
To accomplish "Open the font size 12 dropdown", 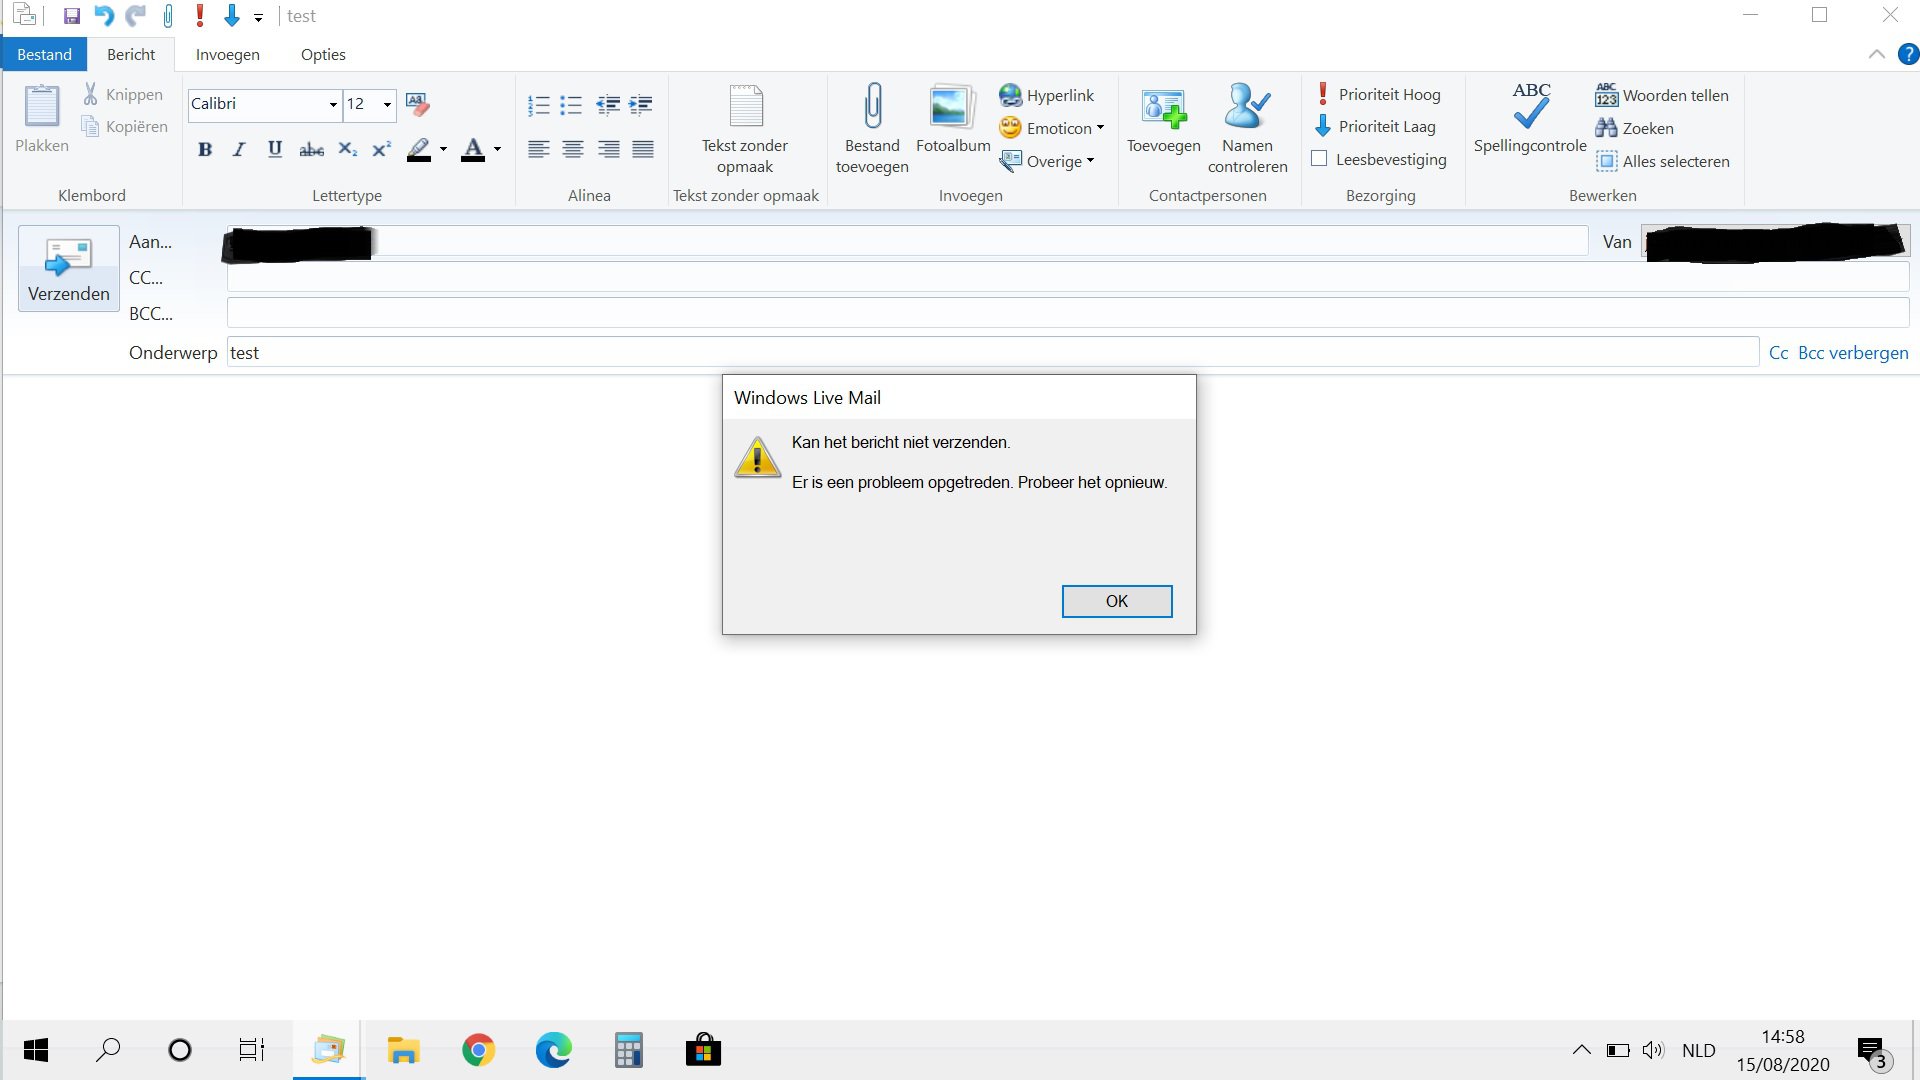I will pyautogui.click(x=387, y=104).
